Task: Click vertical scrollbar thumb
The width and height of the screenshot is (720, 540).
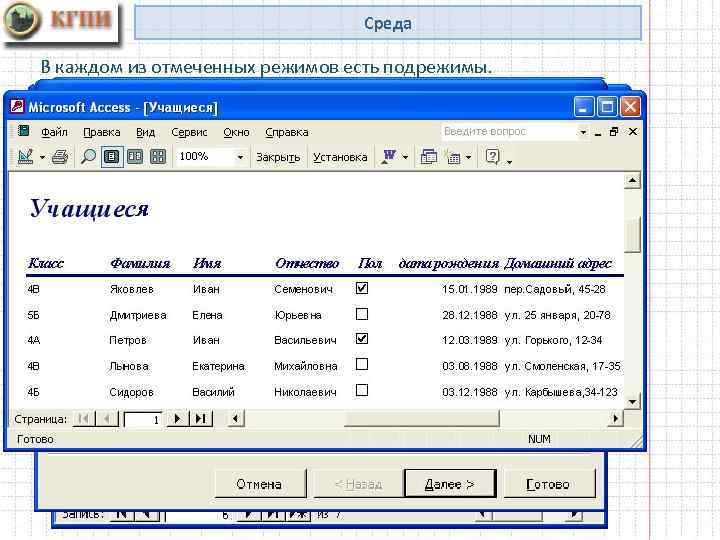Action: 632,235
